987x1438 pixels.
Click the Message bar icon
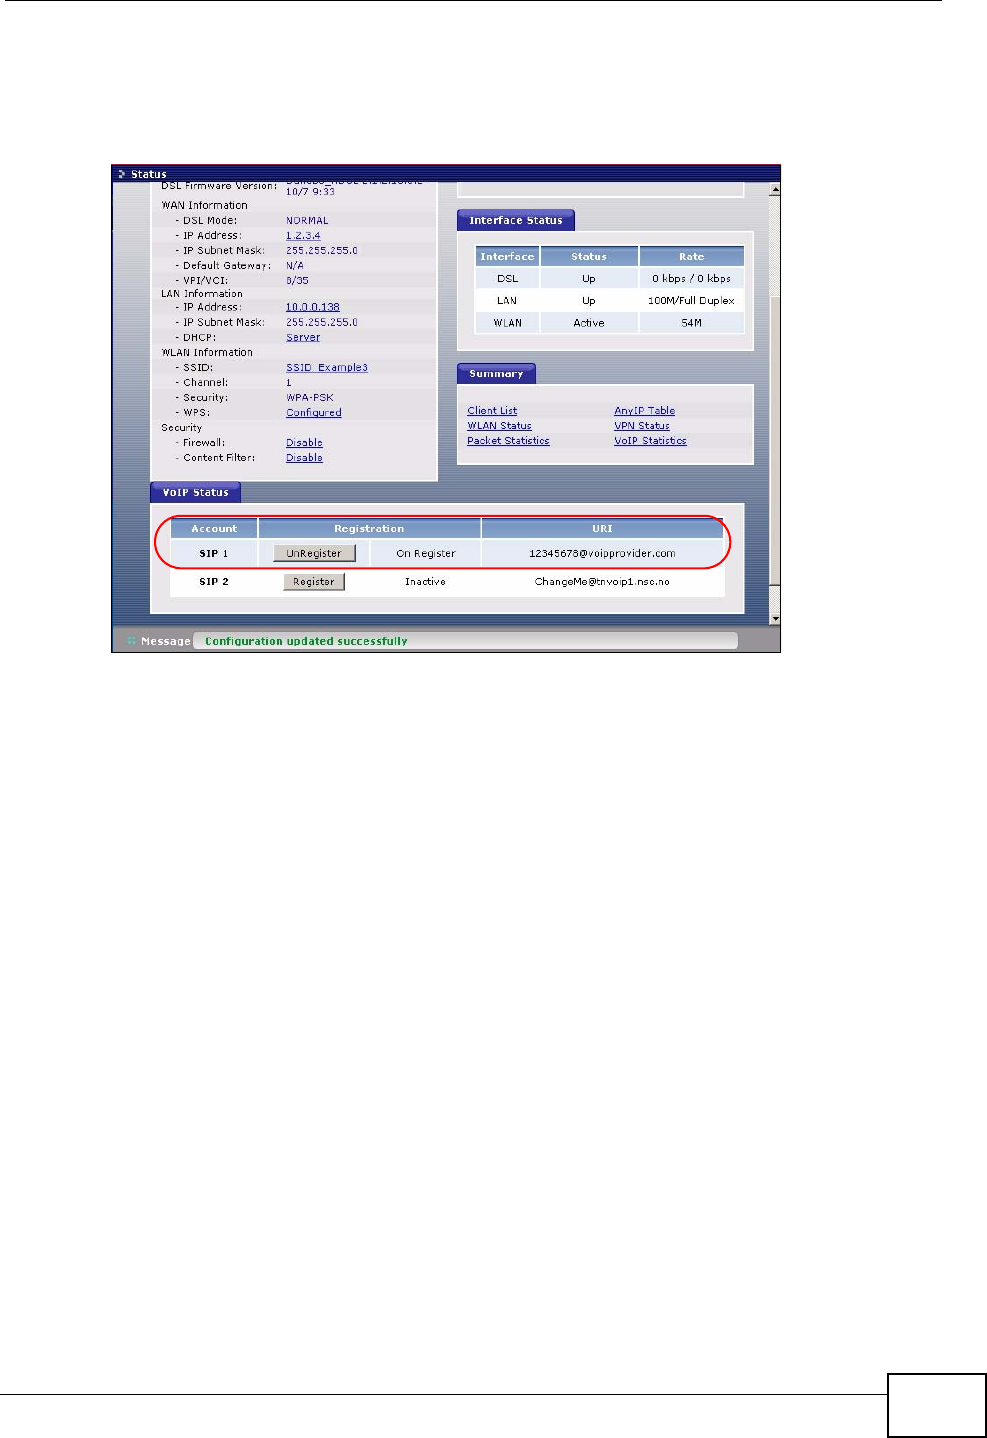click(131, 641)
